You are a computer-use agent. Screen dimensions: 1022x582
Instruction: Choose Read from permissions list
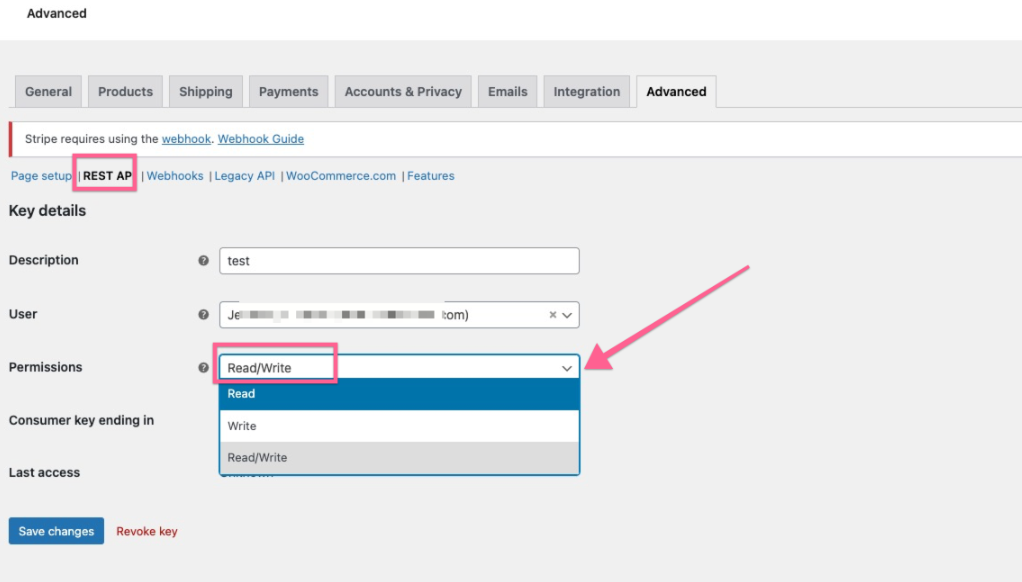[x=399, y=394]
